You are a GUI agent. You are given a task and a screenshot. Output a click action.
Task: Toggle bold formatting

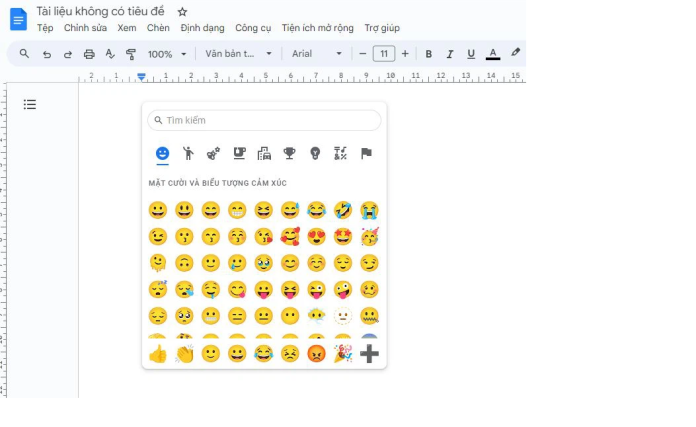[x=429, y=54]
